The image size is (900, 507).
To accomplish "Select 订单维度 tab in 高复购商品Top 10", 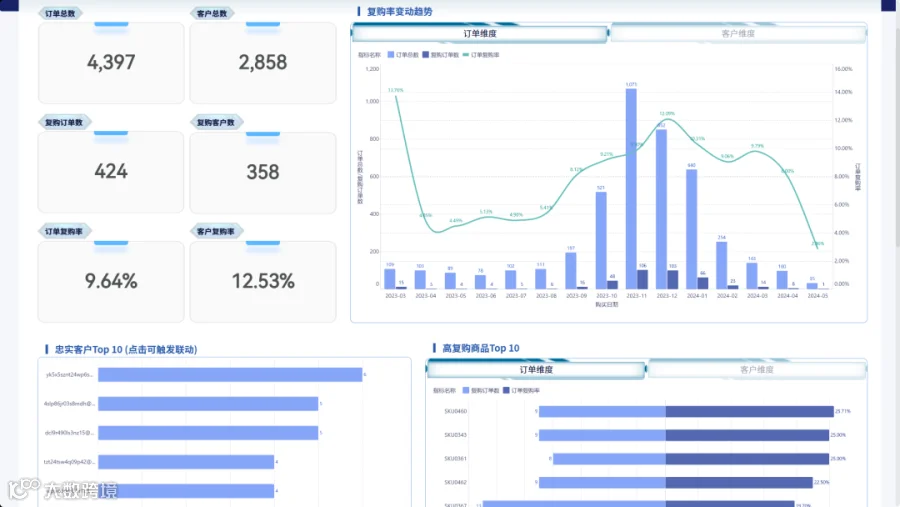I will [x=536, y=370].
